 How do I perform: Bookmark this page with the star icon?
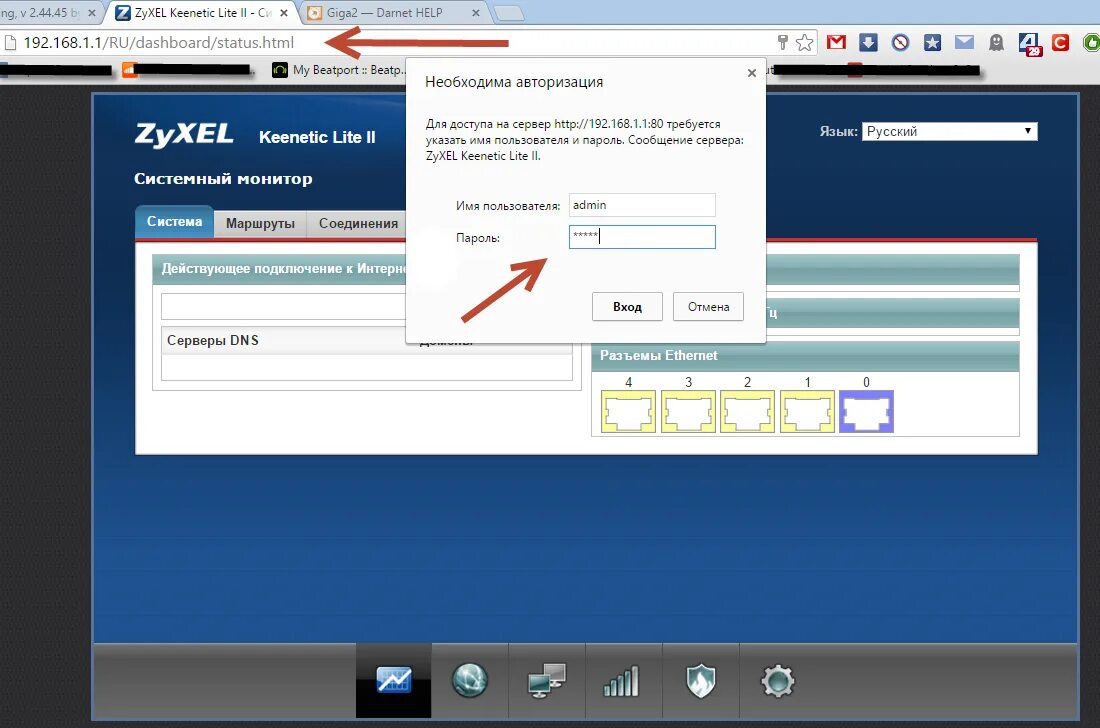click(x=805, y=43)
